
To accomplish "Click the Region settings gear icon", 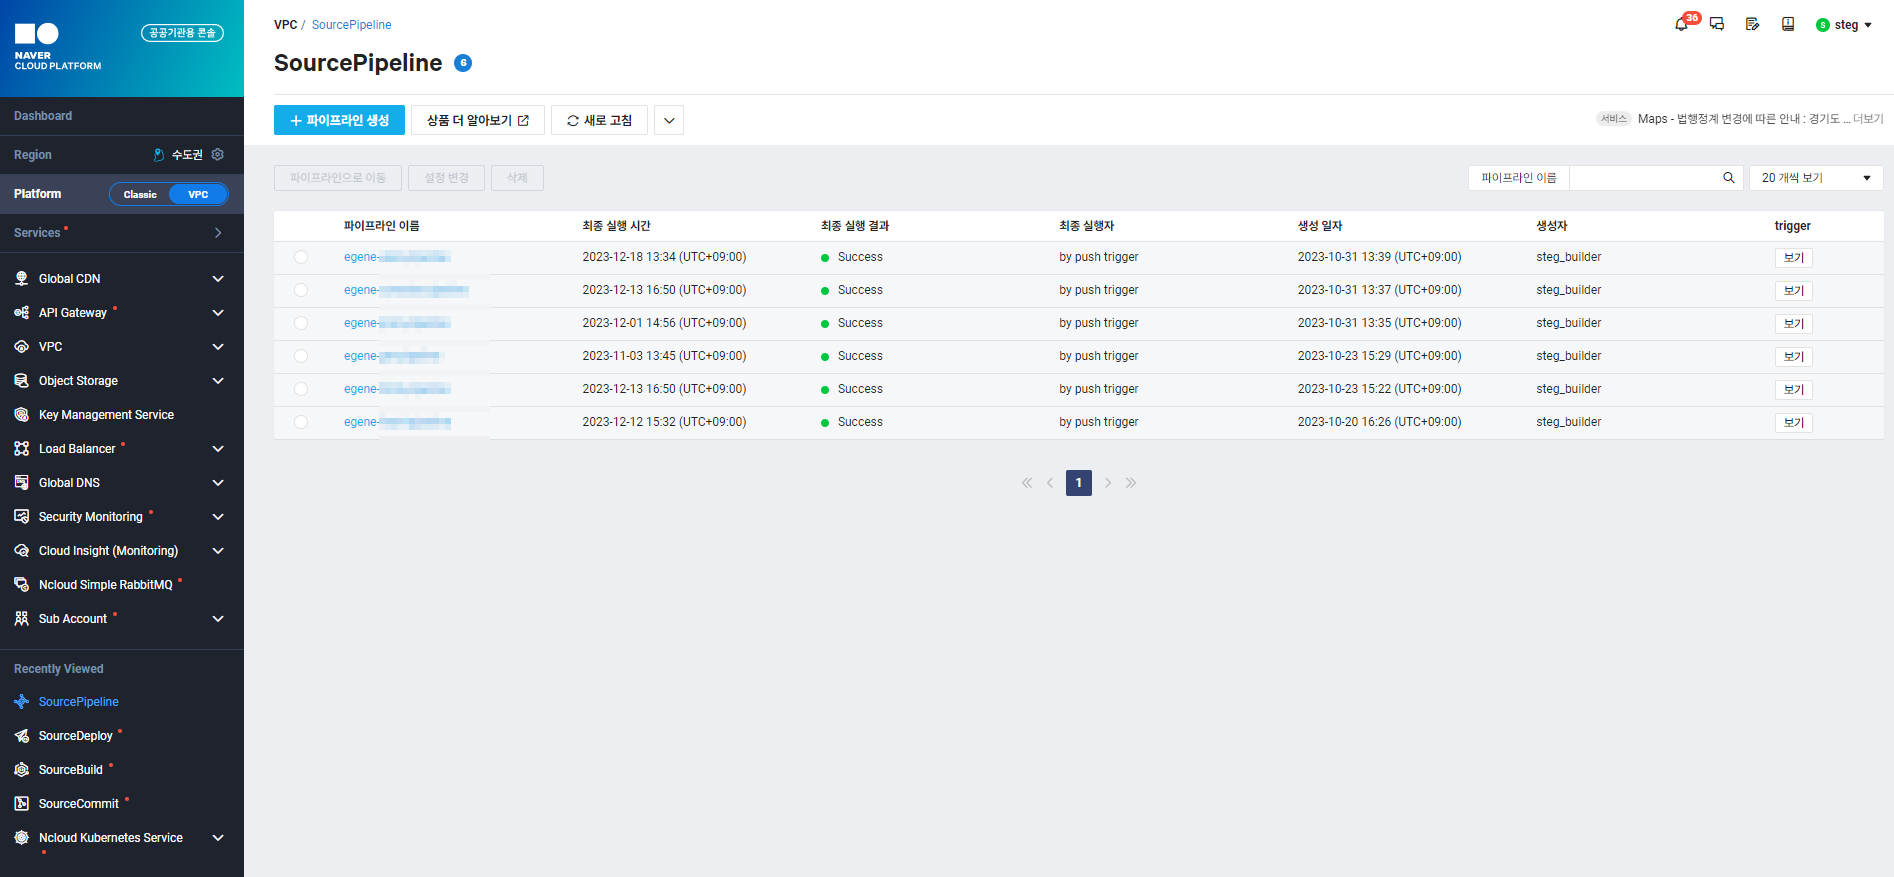I will click(x=218, y=155).
